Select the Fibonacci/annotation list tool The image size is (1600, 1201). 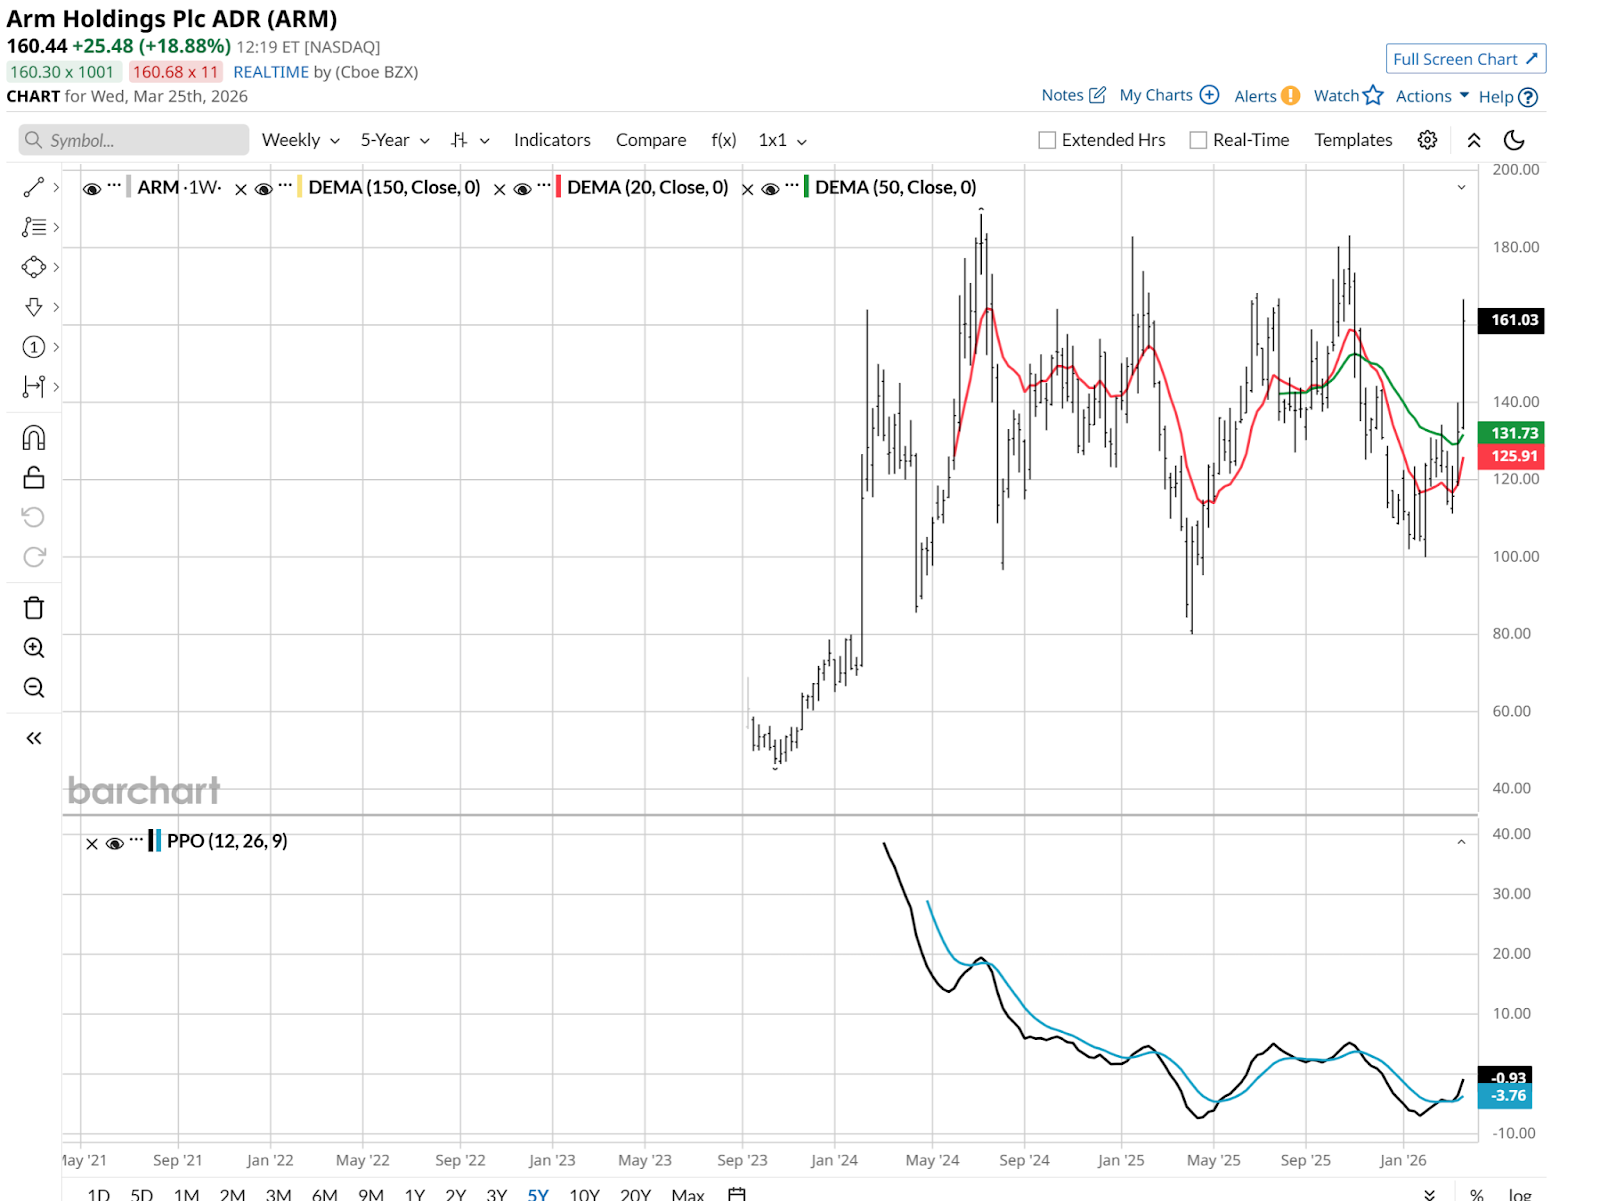point(34,227)
